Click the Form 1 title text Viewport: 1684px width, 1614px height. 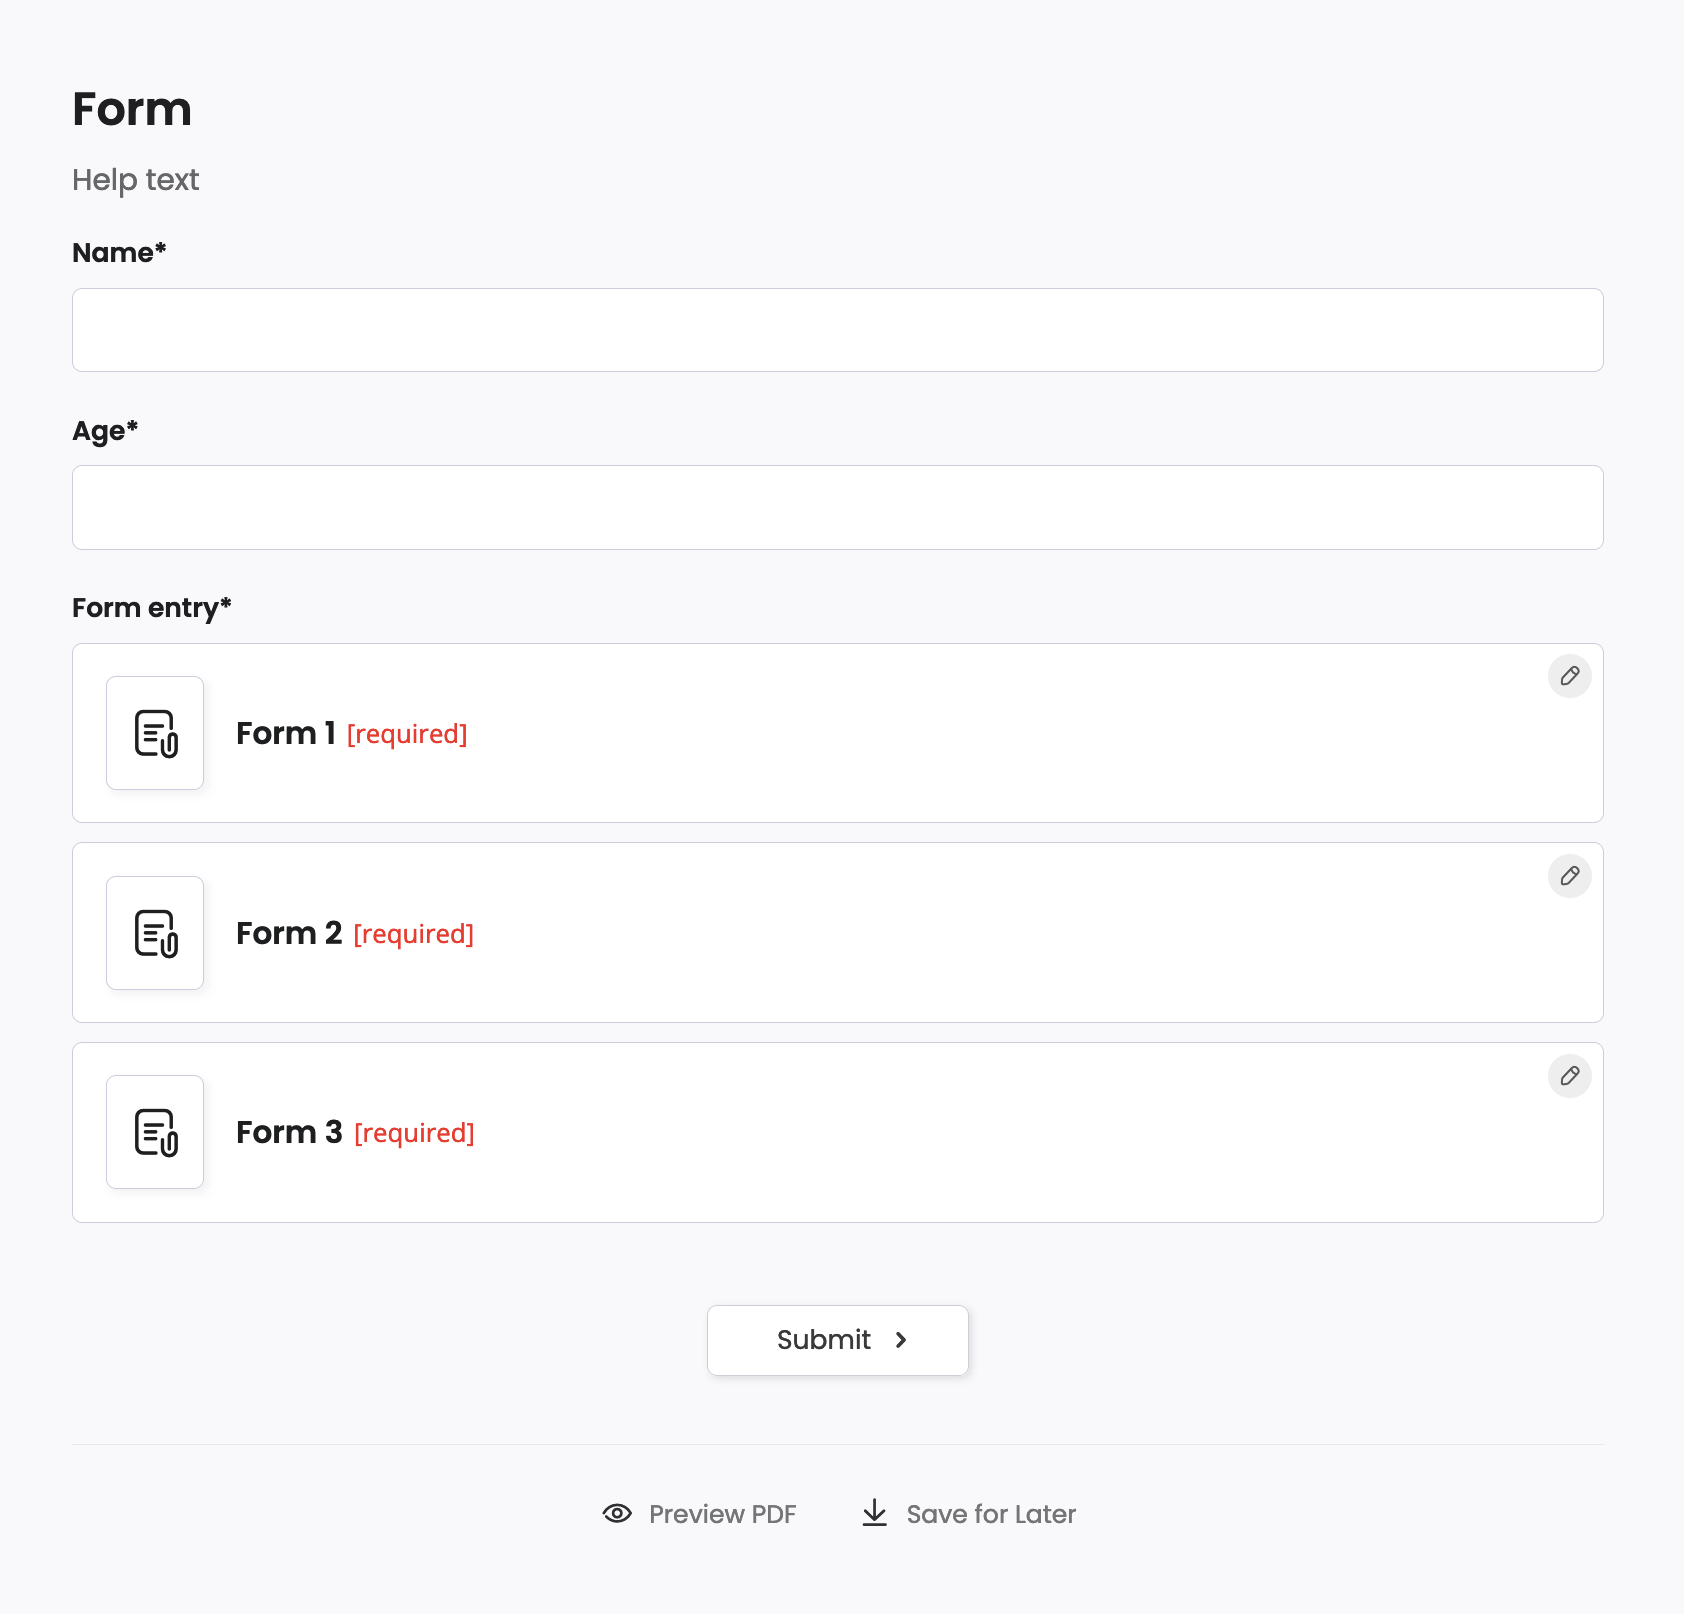(x=285, y=733)
